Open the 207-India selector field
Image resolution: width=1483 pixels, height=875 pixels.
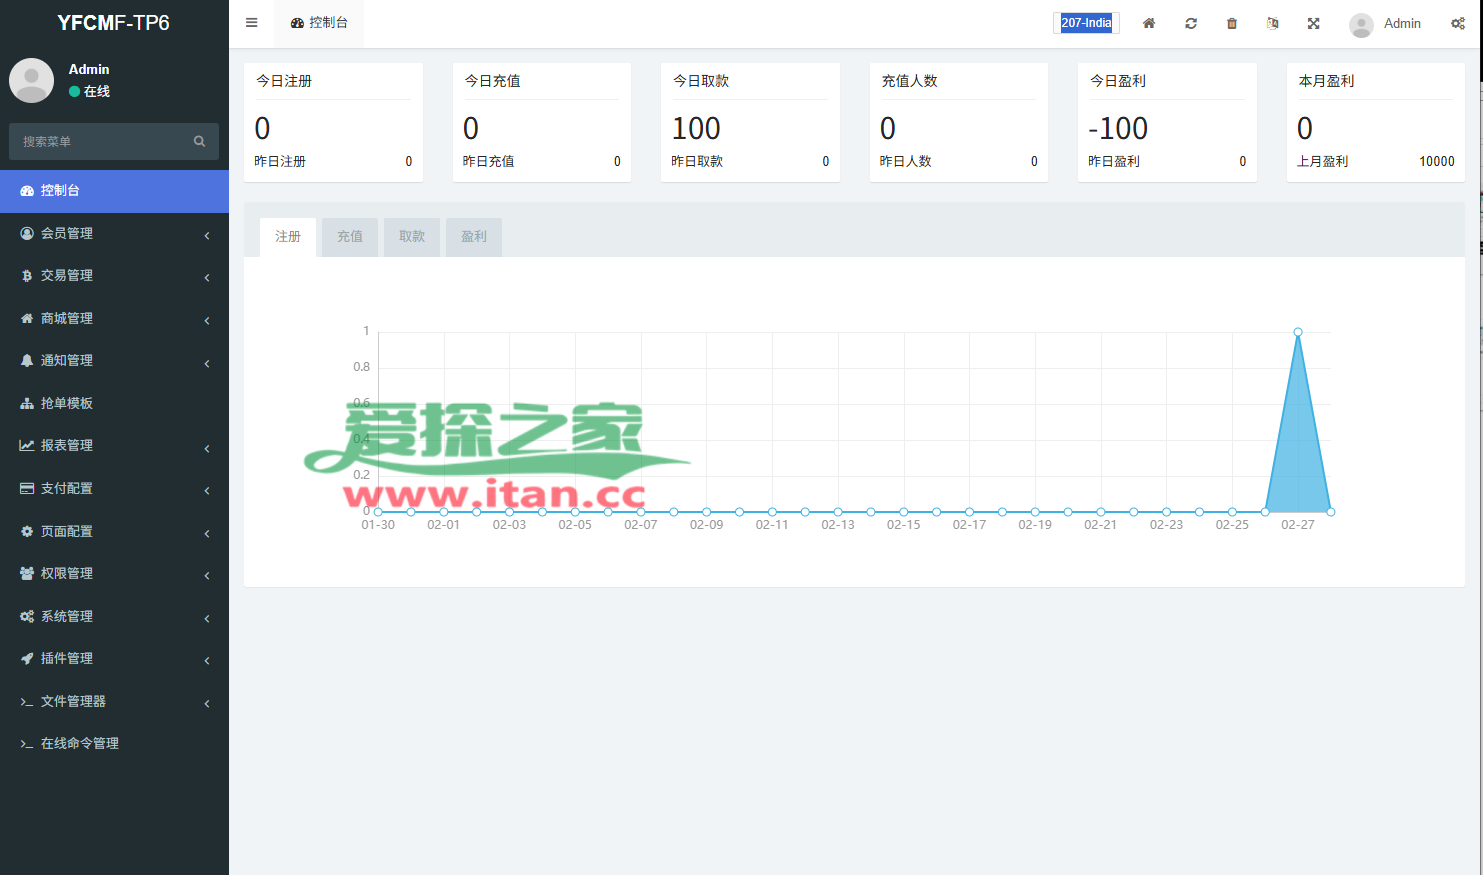pyautogui.click(x=1086, y=23)
